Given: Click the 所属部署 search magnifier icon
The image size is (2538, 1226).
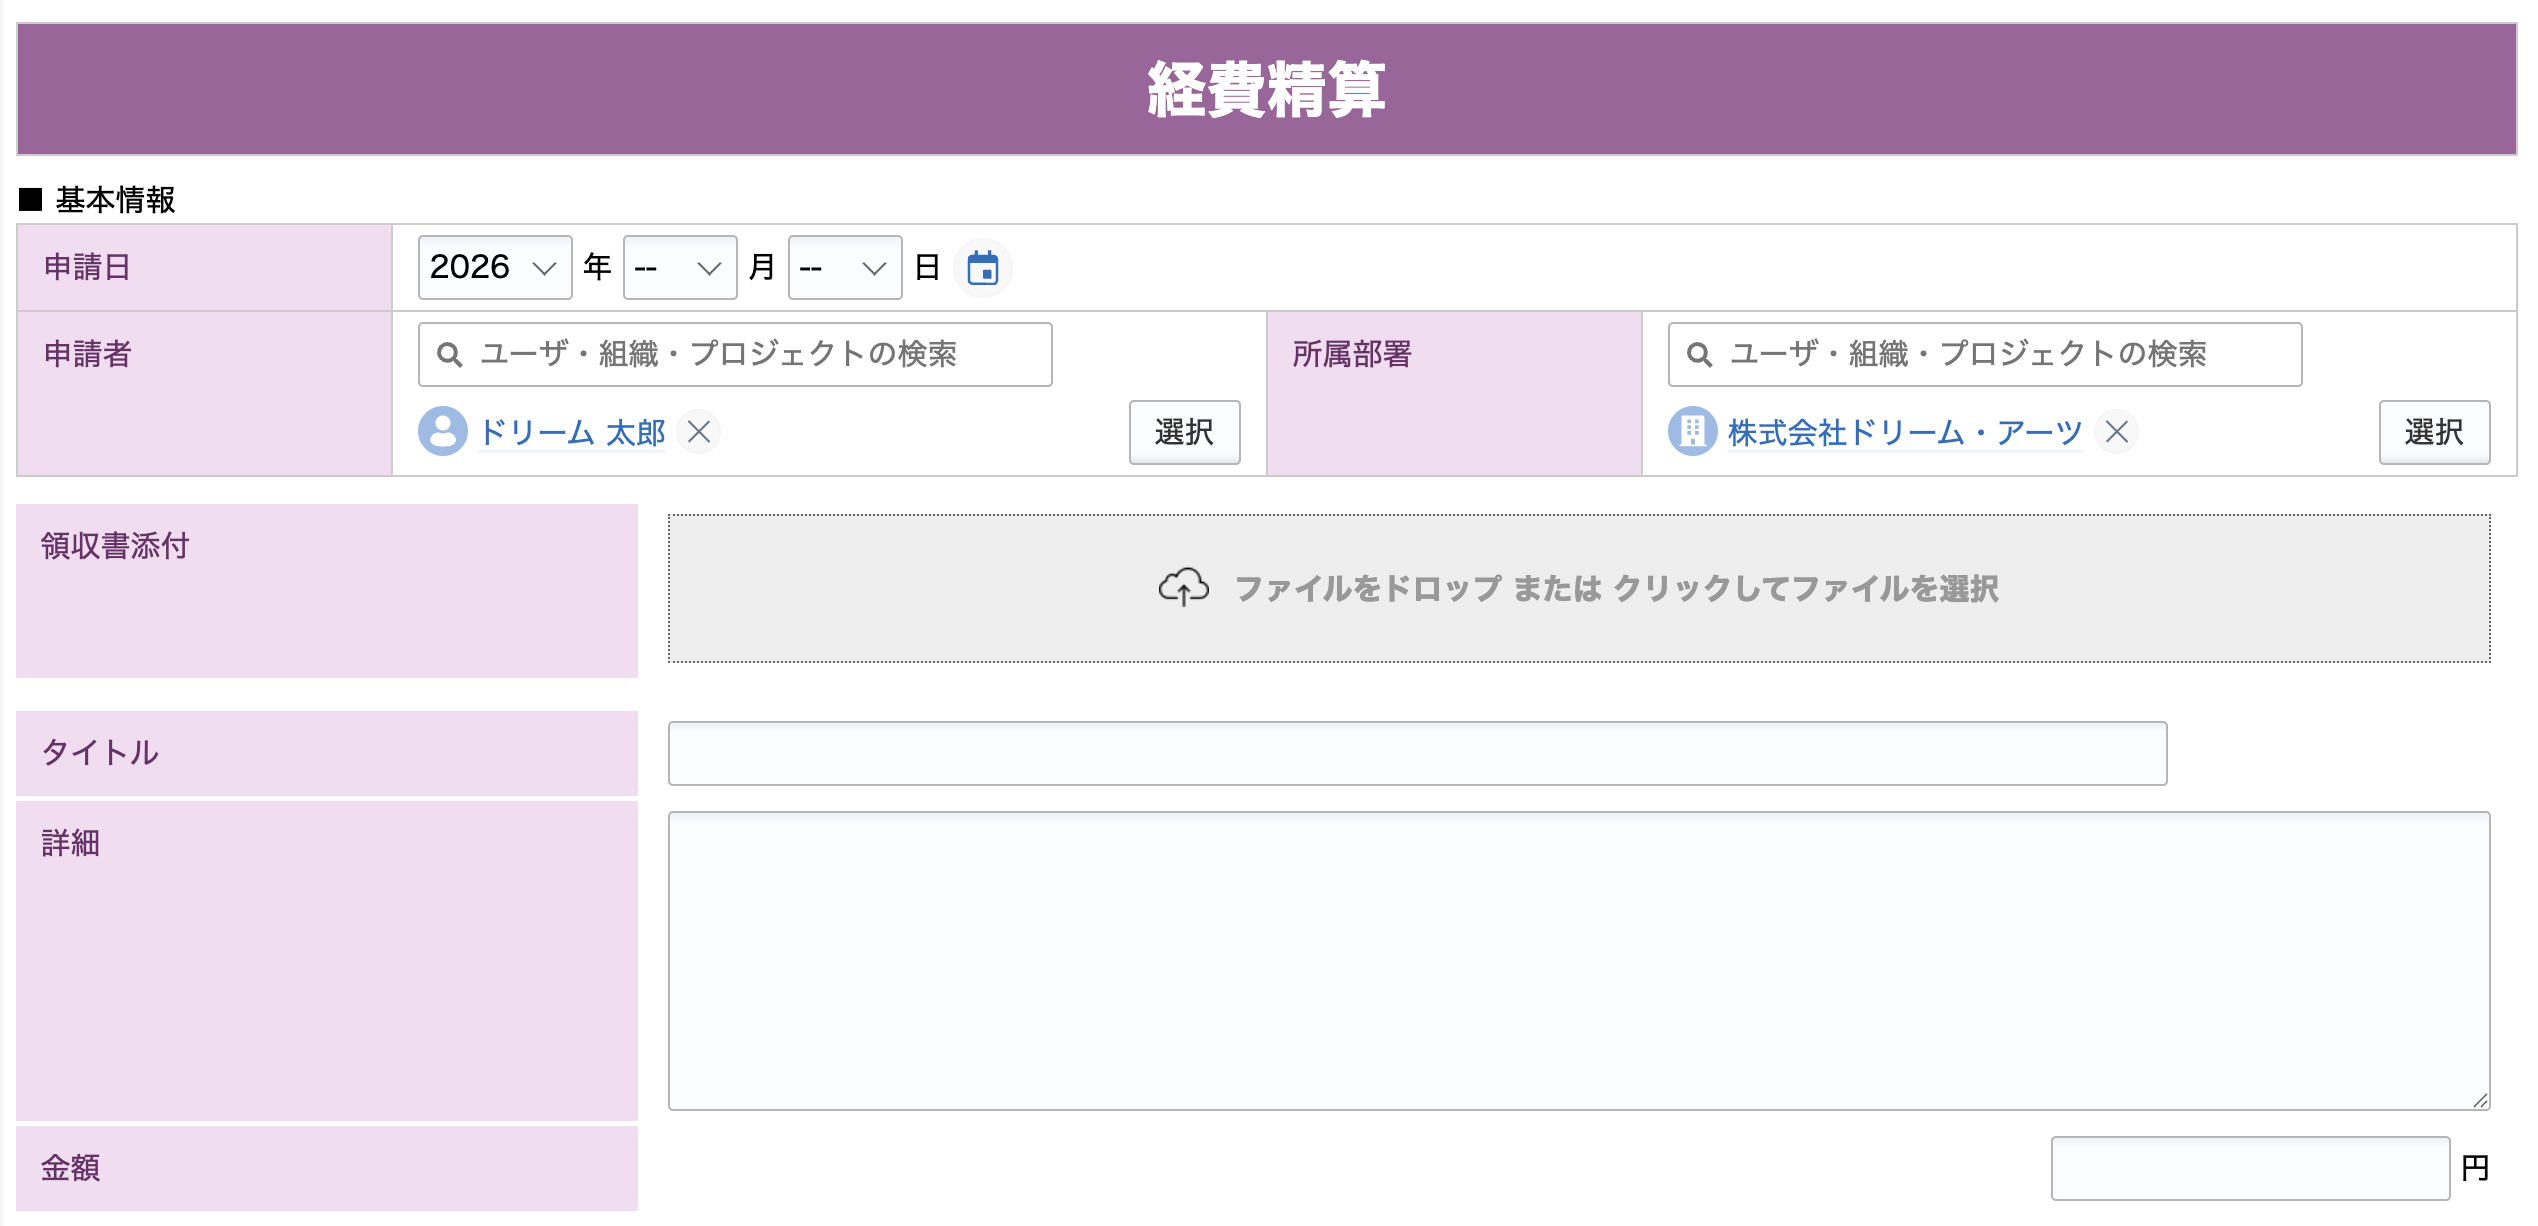Looking at the screenshot, I should point(1699,355).
